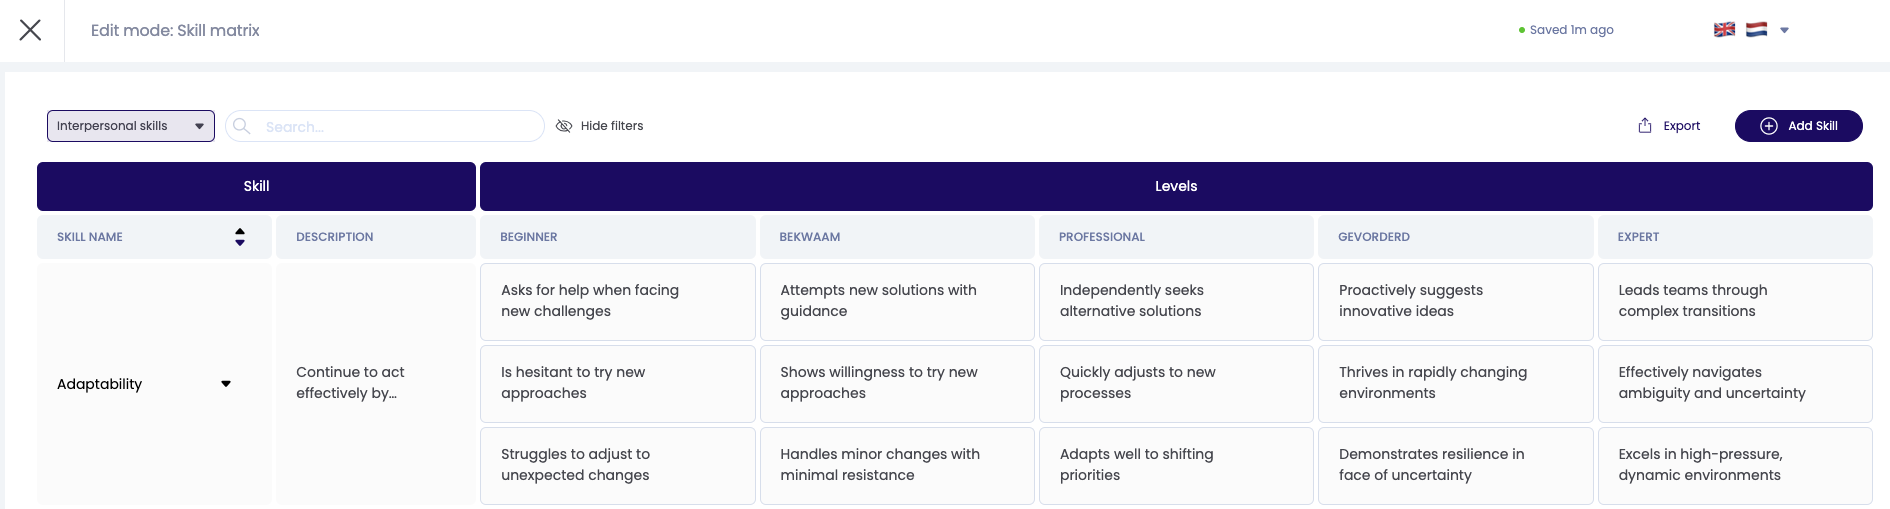Select the Netherlands Dutch flag
Screen dimensions: 1890x509
pos(1756,30)
